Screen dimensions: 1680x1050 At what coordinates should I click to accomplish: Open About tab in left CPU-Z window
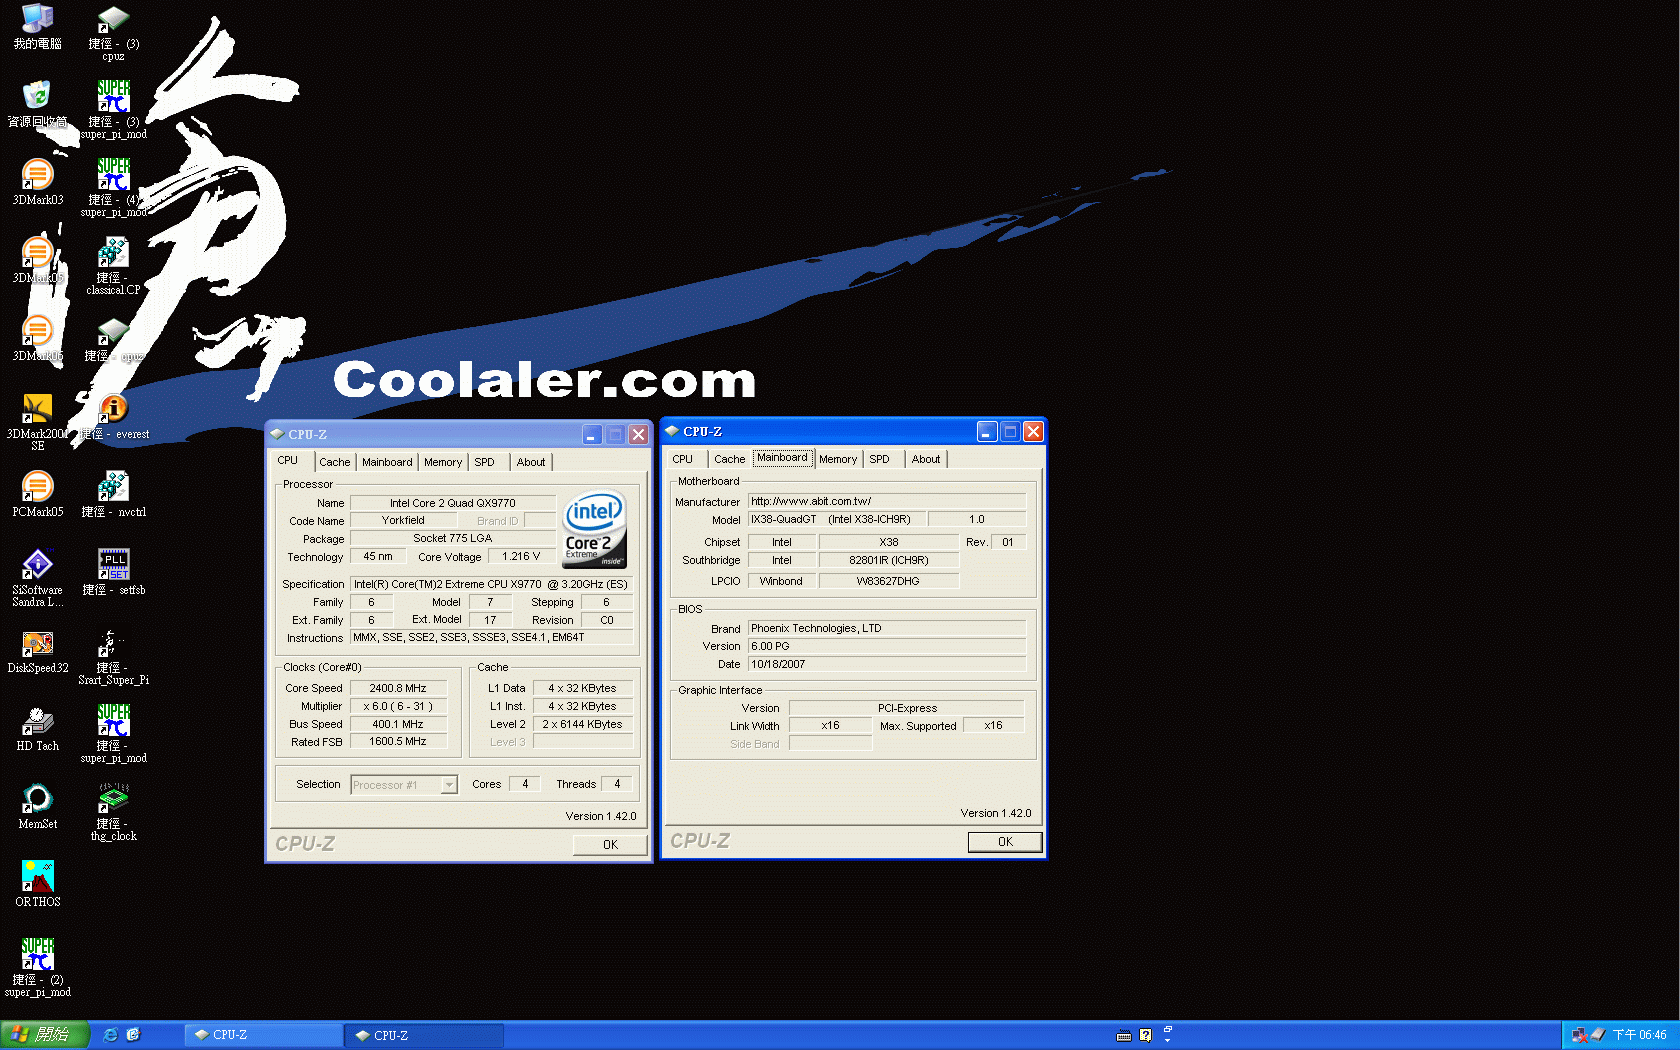click(531, 462)
